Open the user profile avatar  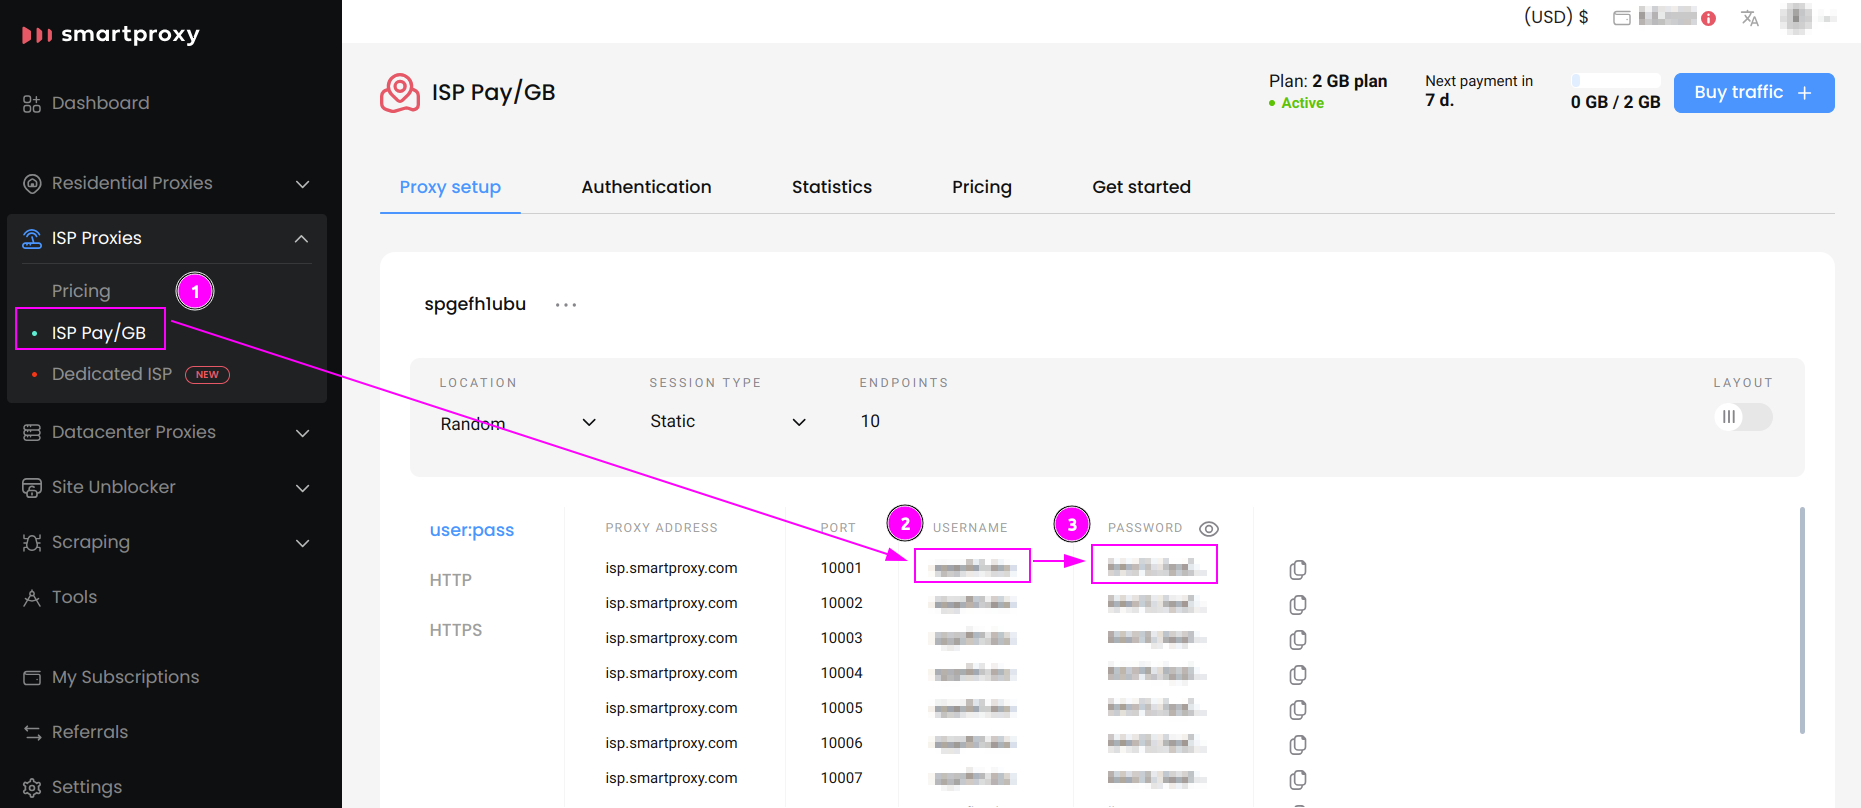click(x=1796, y=18)
